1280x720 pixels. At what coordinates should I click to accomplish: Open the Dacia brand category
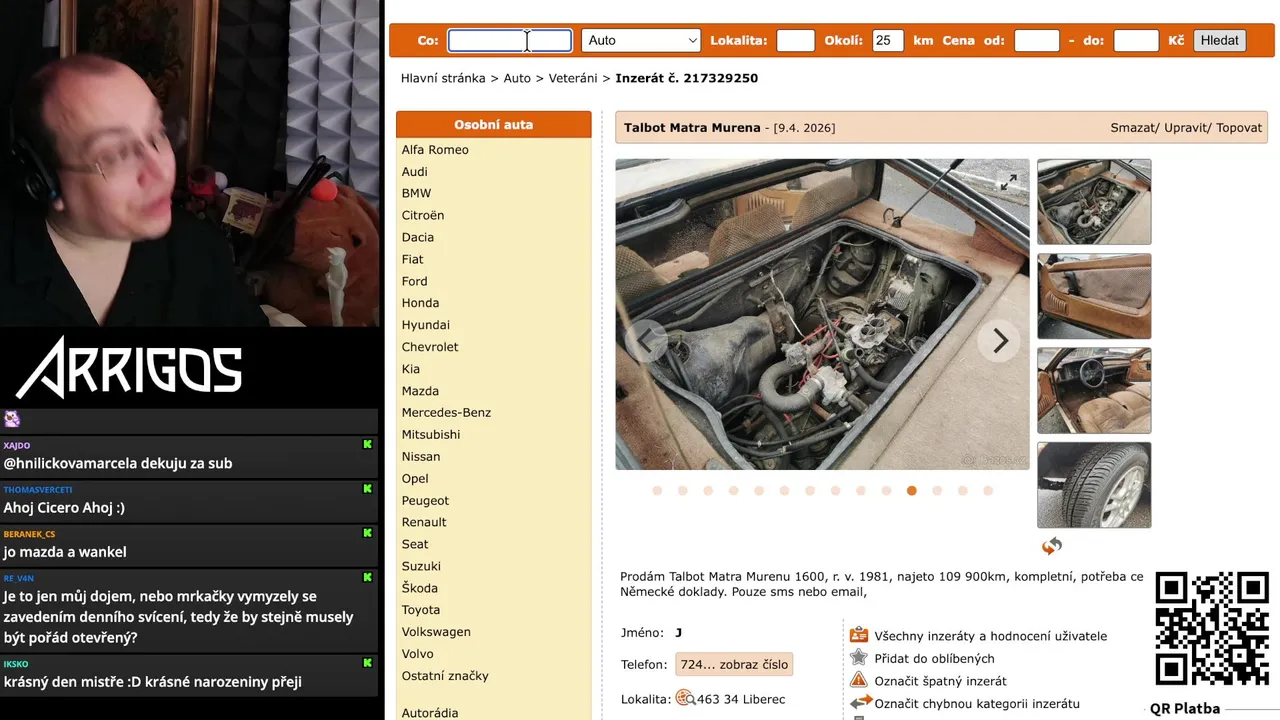pos(418,237)
